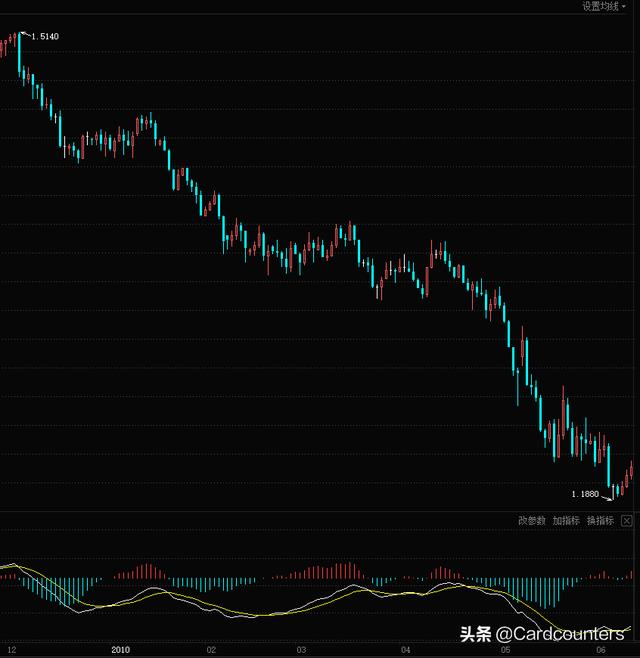Click the 05 month axis label

[x=506, y=650]
